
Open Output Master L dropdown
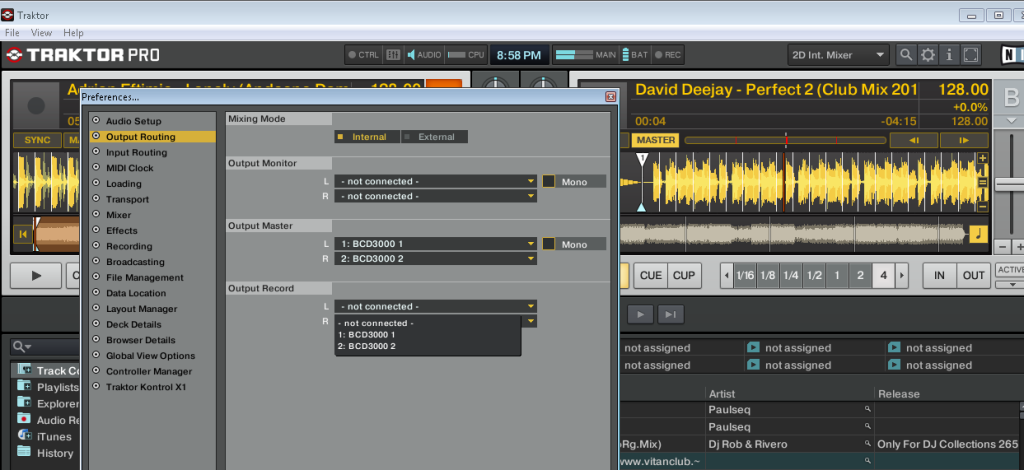coord(436,243)
